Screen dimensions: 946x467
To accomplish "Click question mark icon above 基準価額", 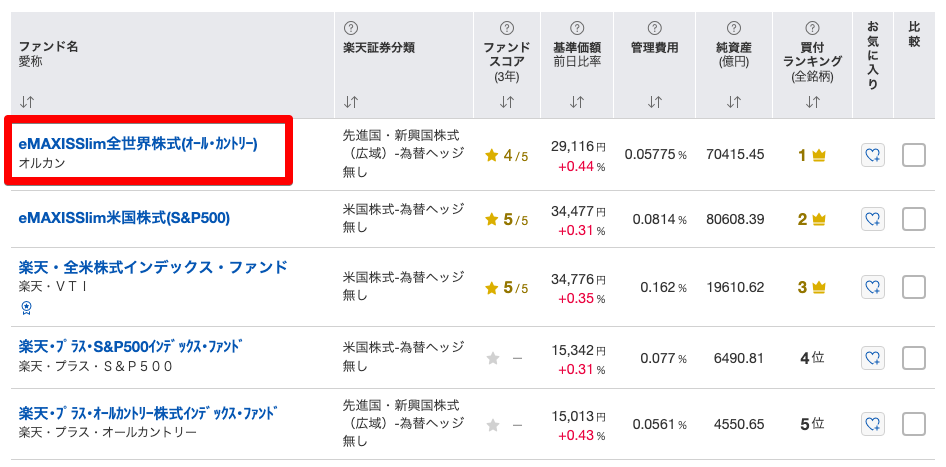I will [577, 28].
